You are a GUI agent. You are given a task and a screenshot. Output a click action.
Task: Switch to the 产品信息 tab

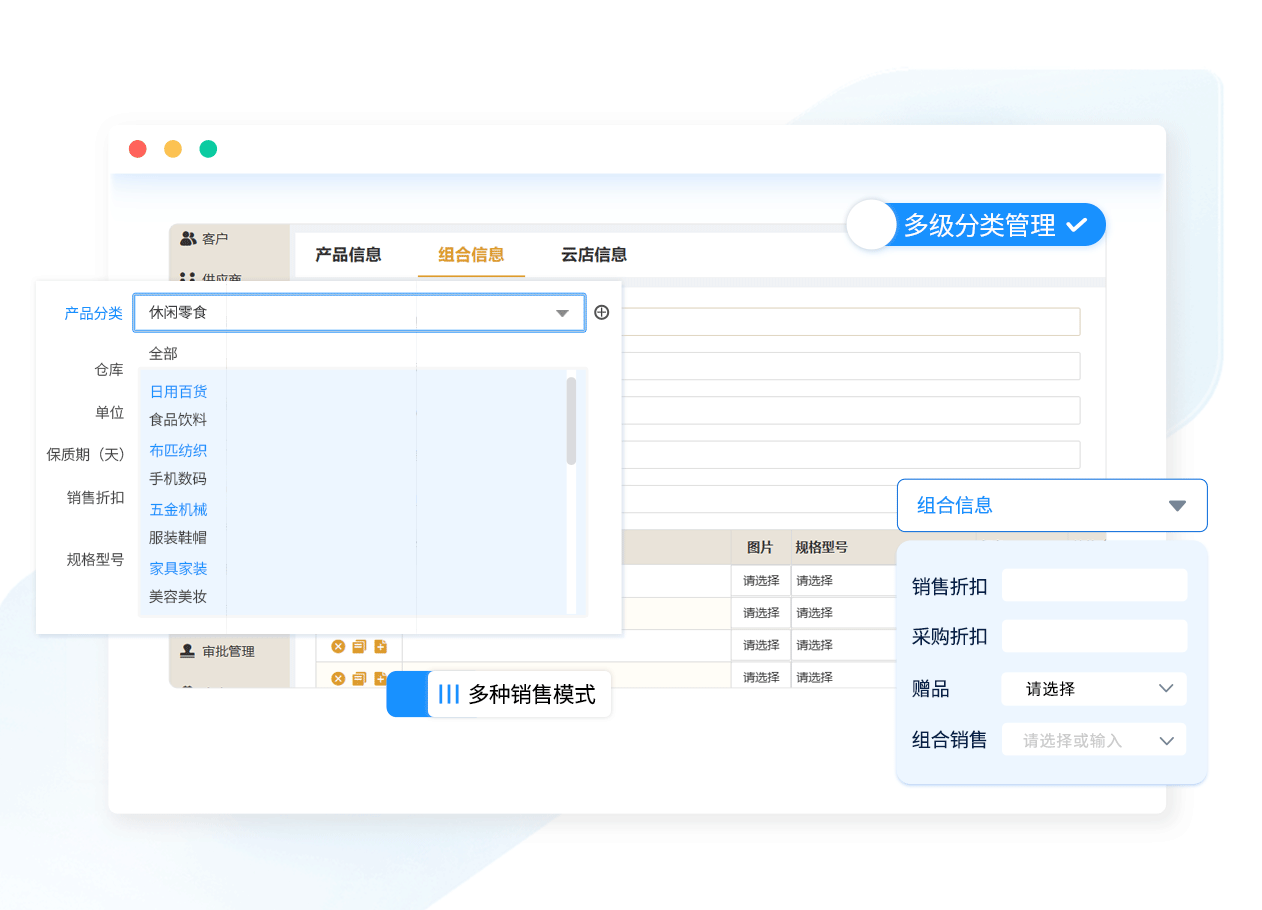coord(348,255)
